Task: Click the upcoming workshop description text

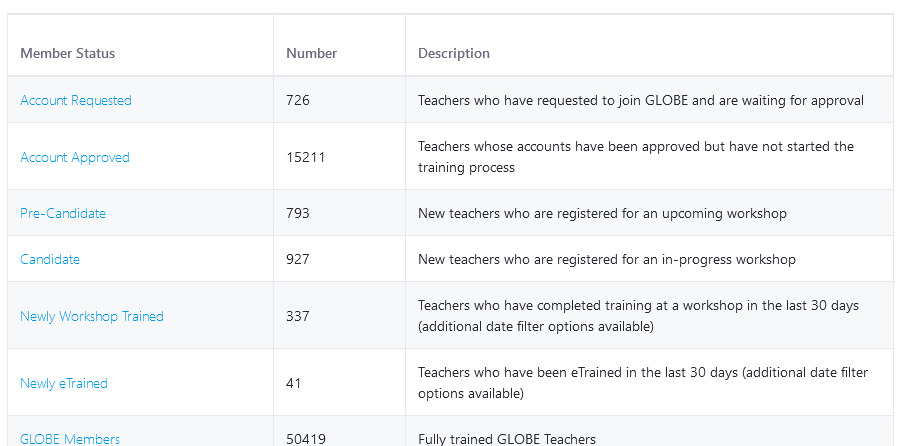Action: tap(602, 213)
